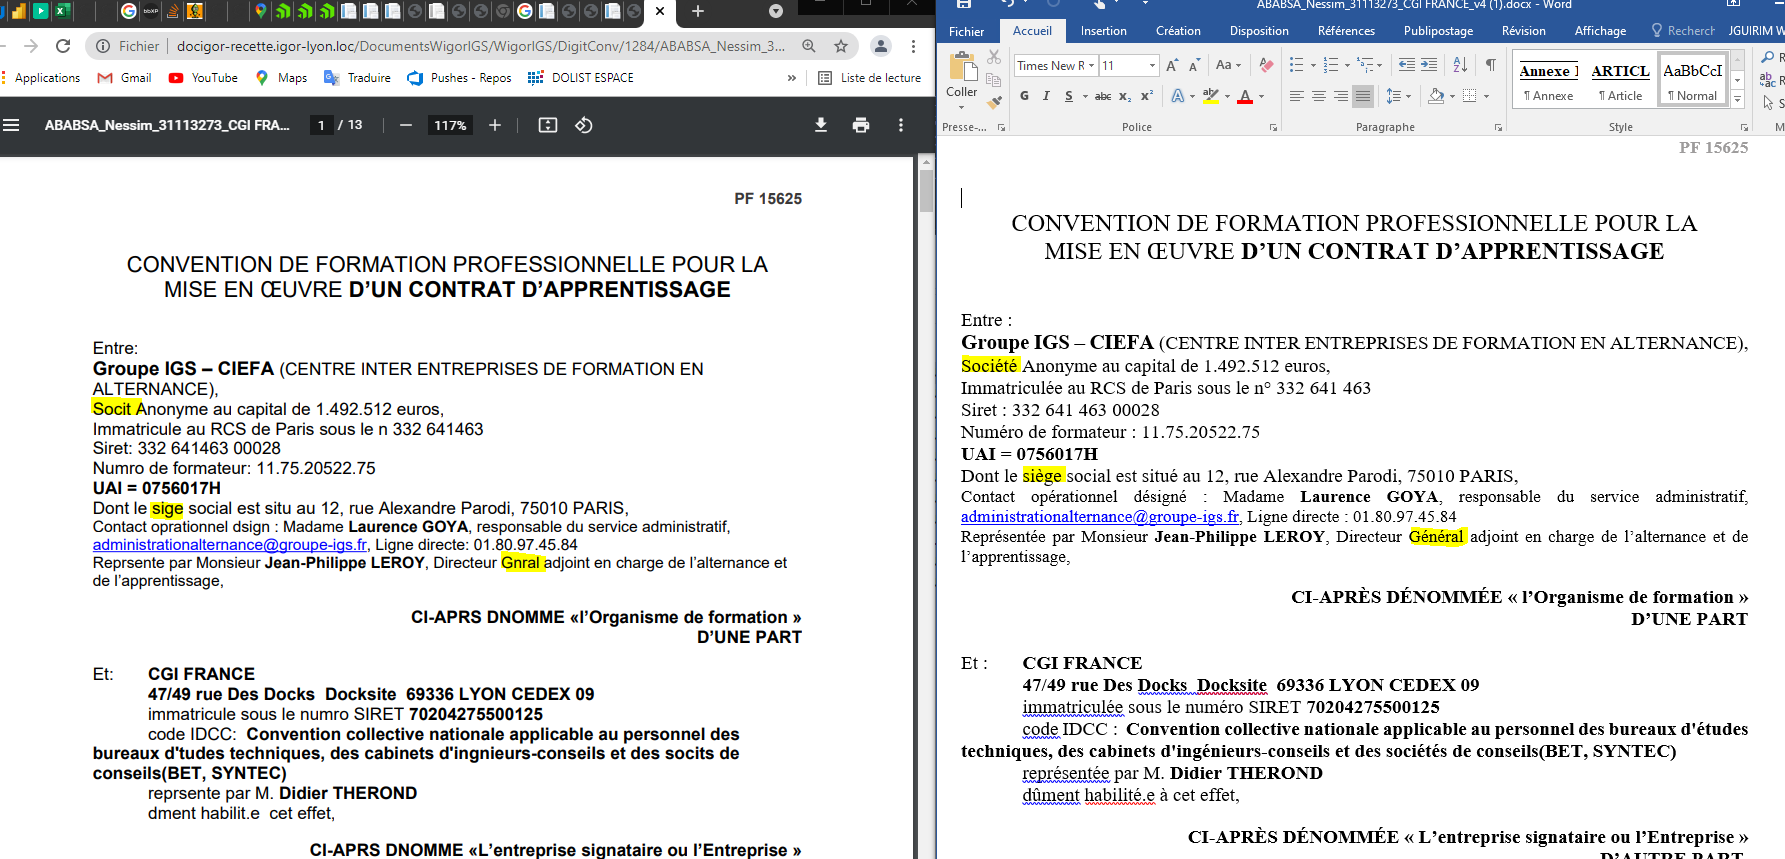Expand the line spacing dropdown

pyautogui.click(x=1408, y=96)
